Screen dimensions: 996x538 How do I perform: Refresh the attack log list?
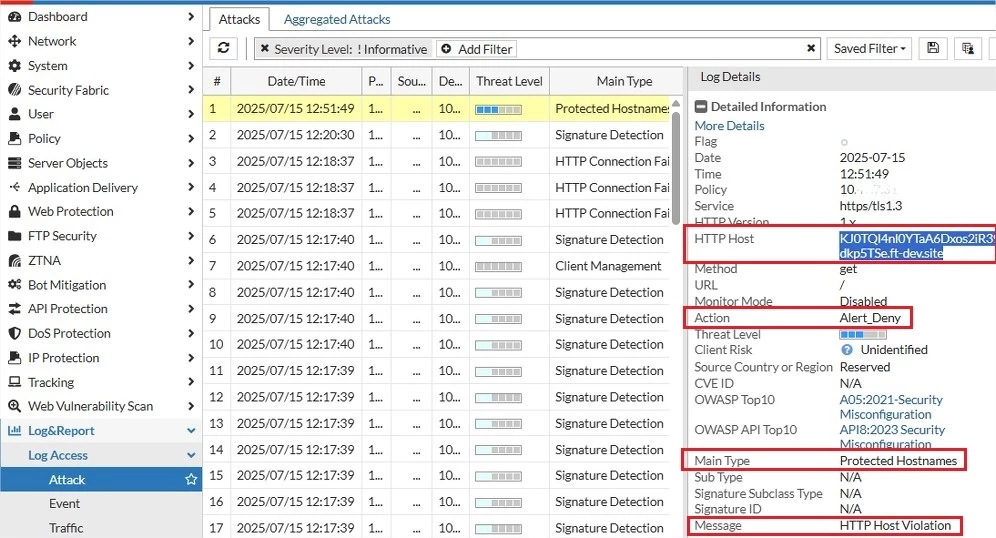(x=224, y=48)
